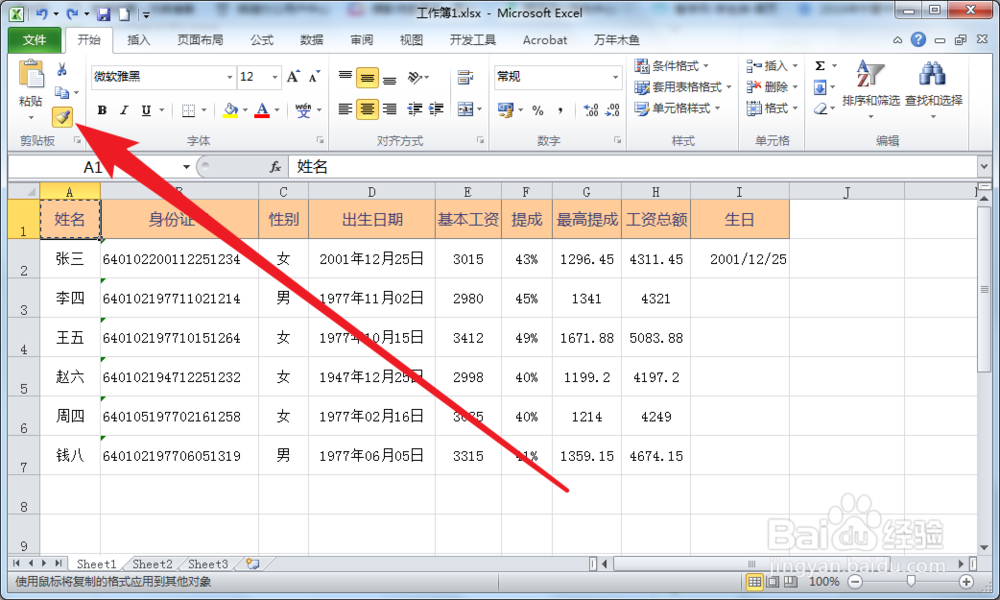The height and width of the screenshot is (600, 1000).
Task: Open the 单元格样式 cell styles dropdown
Action: [677, 108]
